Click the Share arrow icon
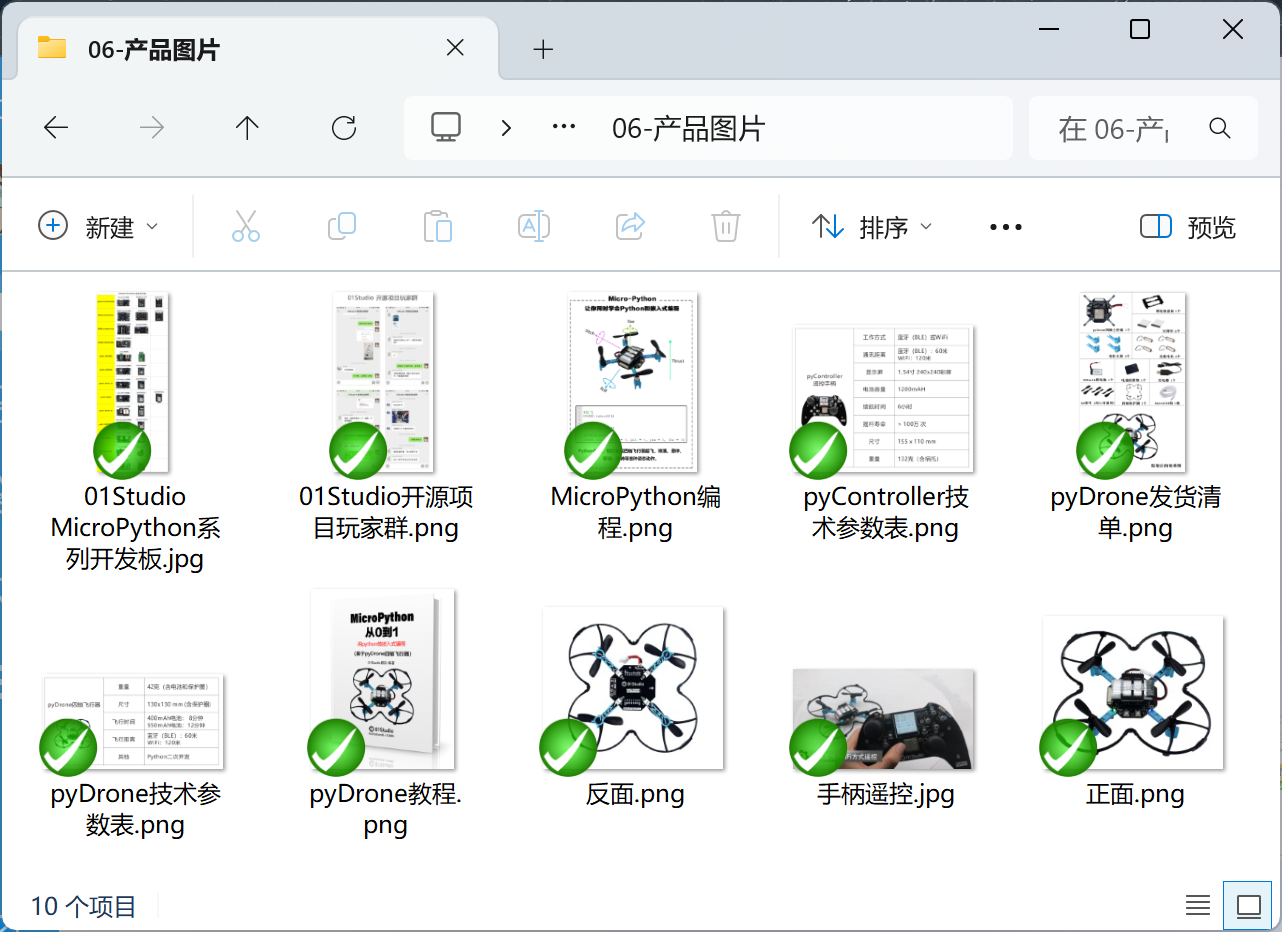1282x932 pixels. click(630, 226)
